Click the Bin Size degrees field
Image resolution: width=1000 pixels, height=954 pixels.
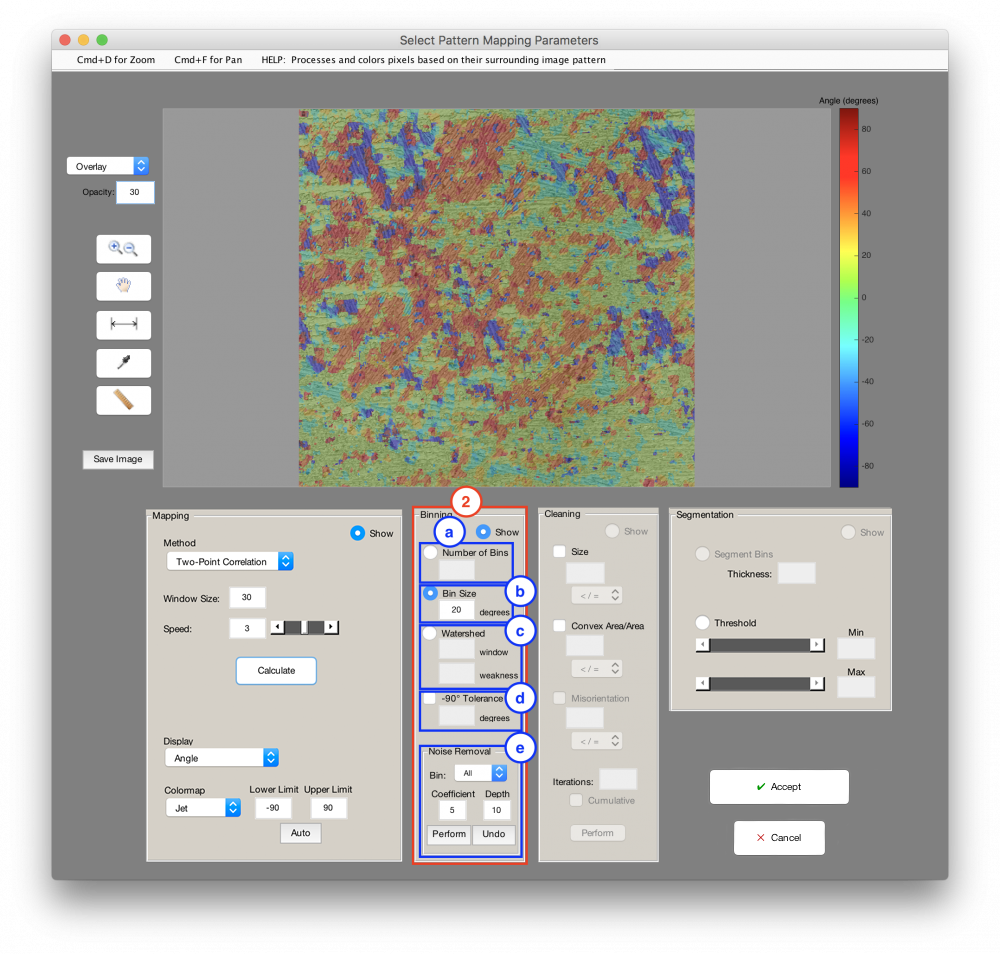coord(457,610)
